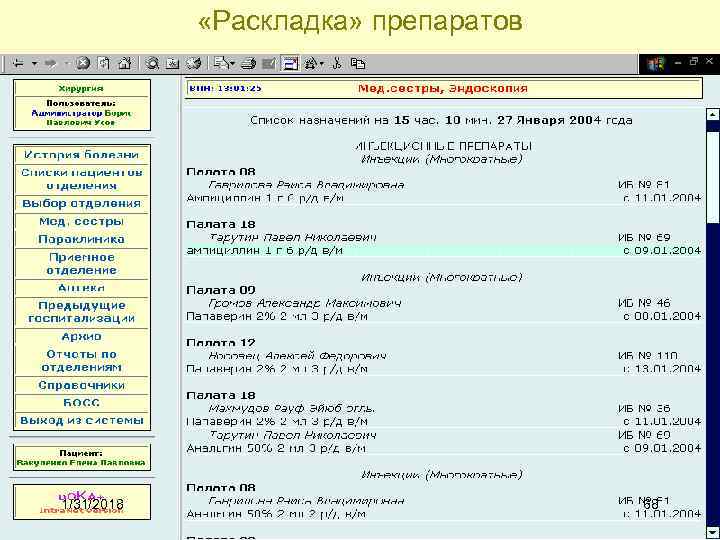Select Тарутин Павел Николаевич above the ампициллин row
The height and width of the screenshot is (540, 720).
point(293,237)
